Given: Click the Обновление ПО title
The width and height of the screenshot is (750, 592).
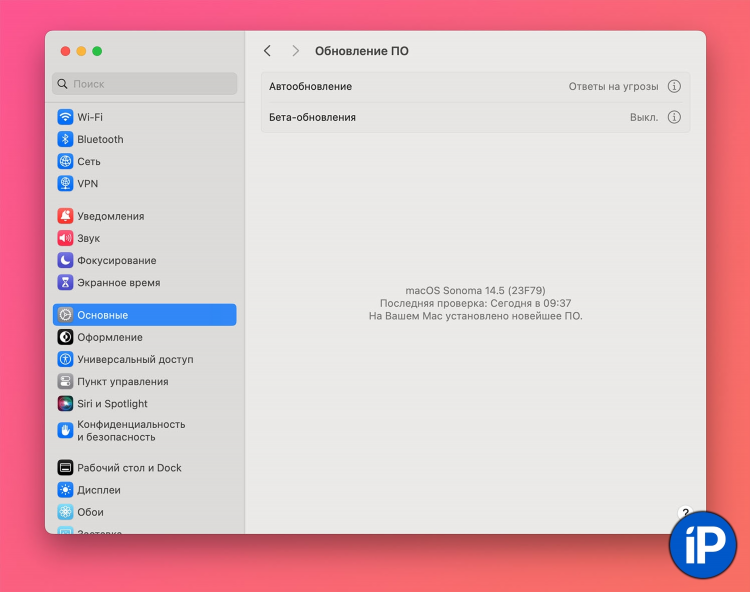Looking at the screenshot, I should pos(362,51).
